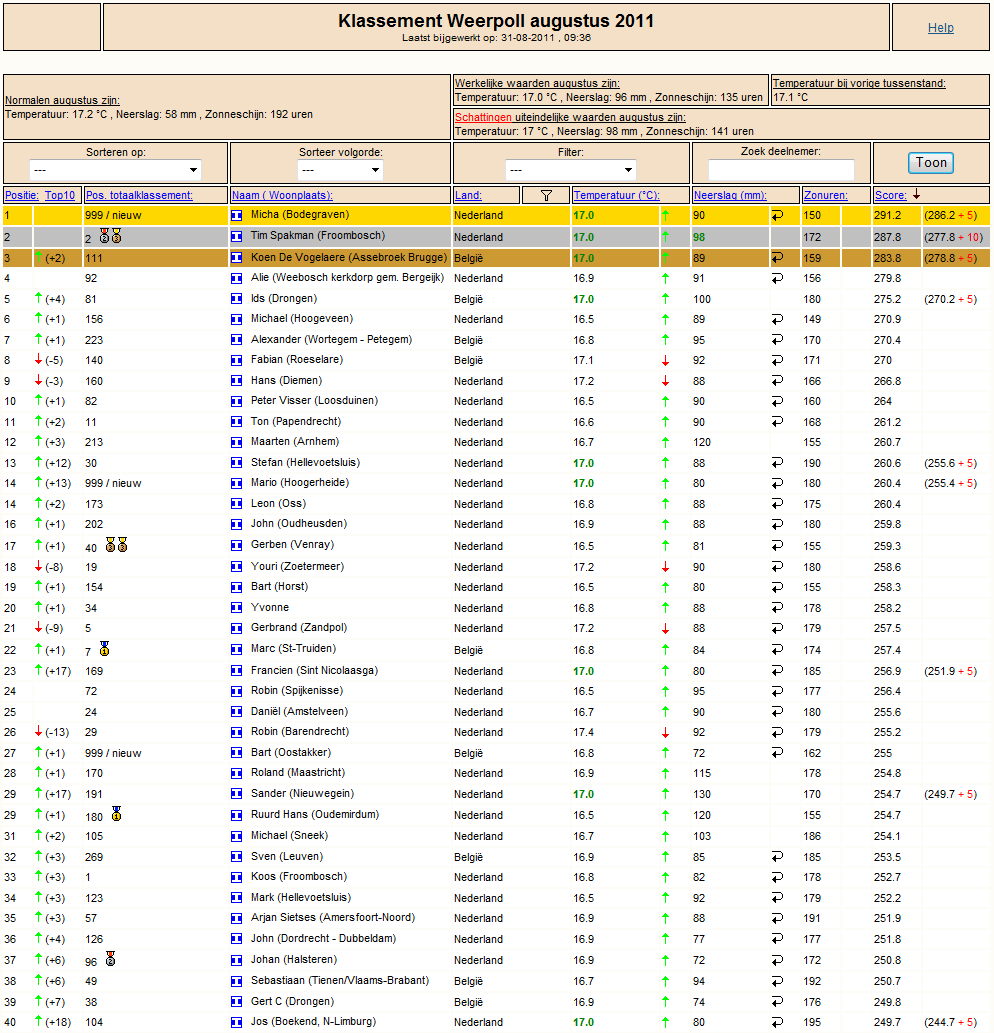Expand the Filter dropdown
This screenshot has height=1033, width=994.
(570, 170)
